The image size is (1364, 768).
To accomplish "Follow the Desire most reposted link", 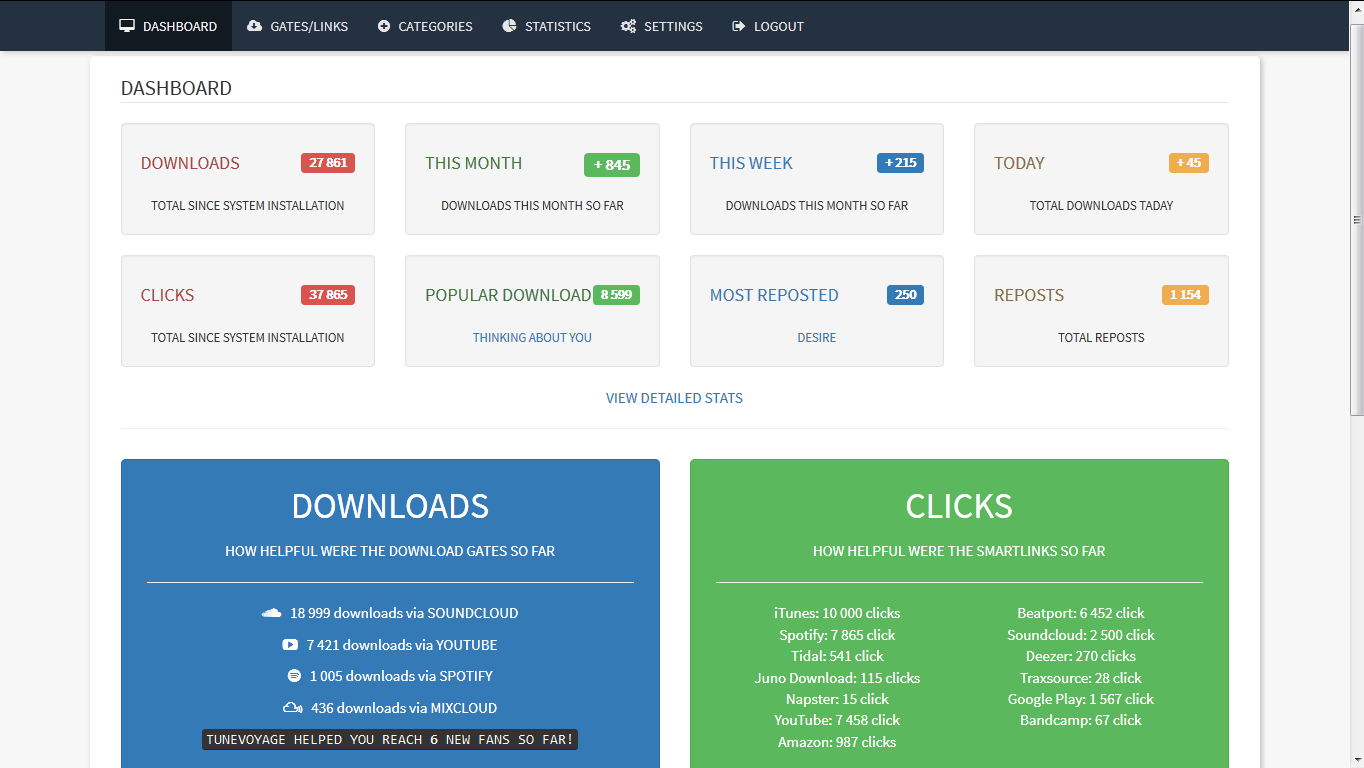I will (x=817, y=338).
